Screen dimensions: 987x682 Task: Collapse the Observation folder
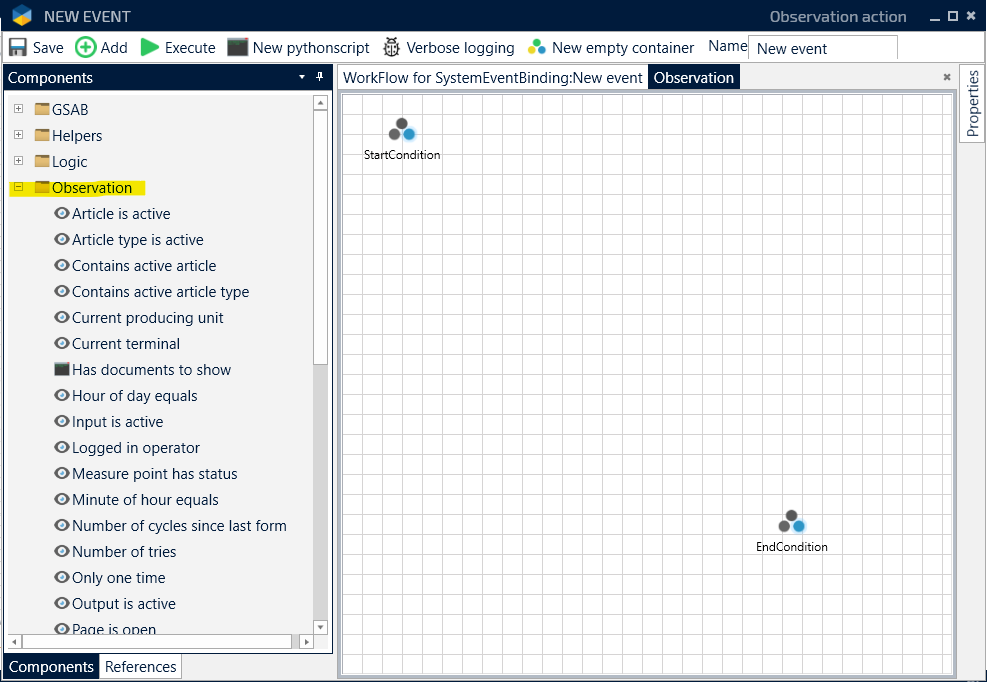point(18,187)
